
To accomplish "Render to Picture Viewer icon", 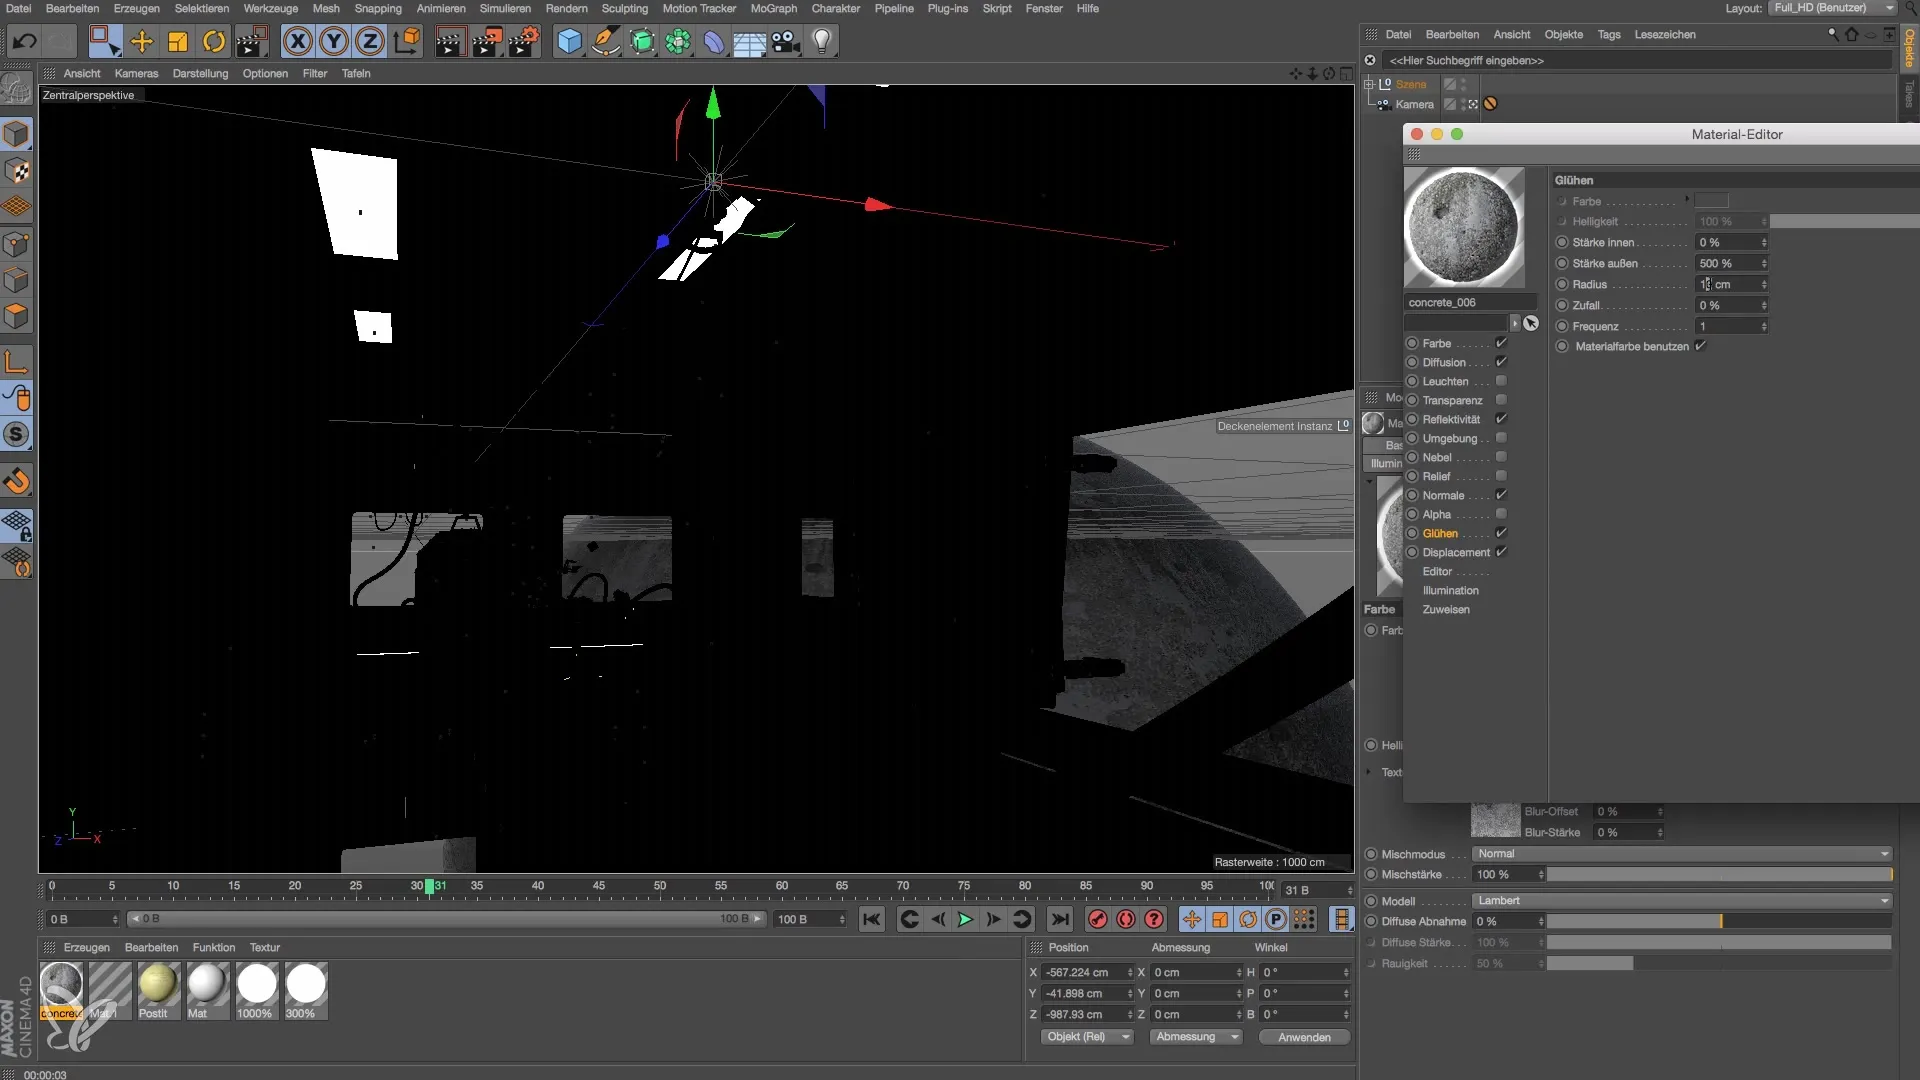I will pos(487,41).
